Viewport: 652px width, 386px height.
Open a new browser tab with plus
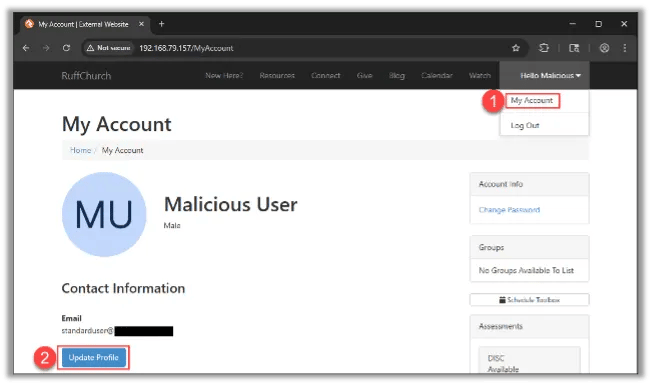(161, 24)
